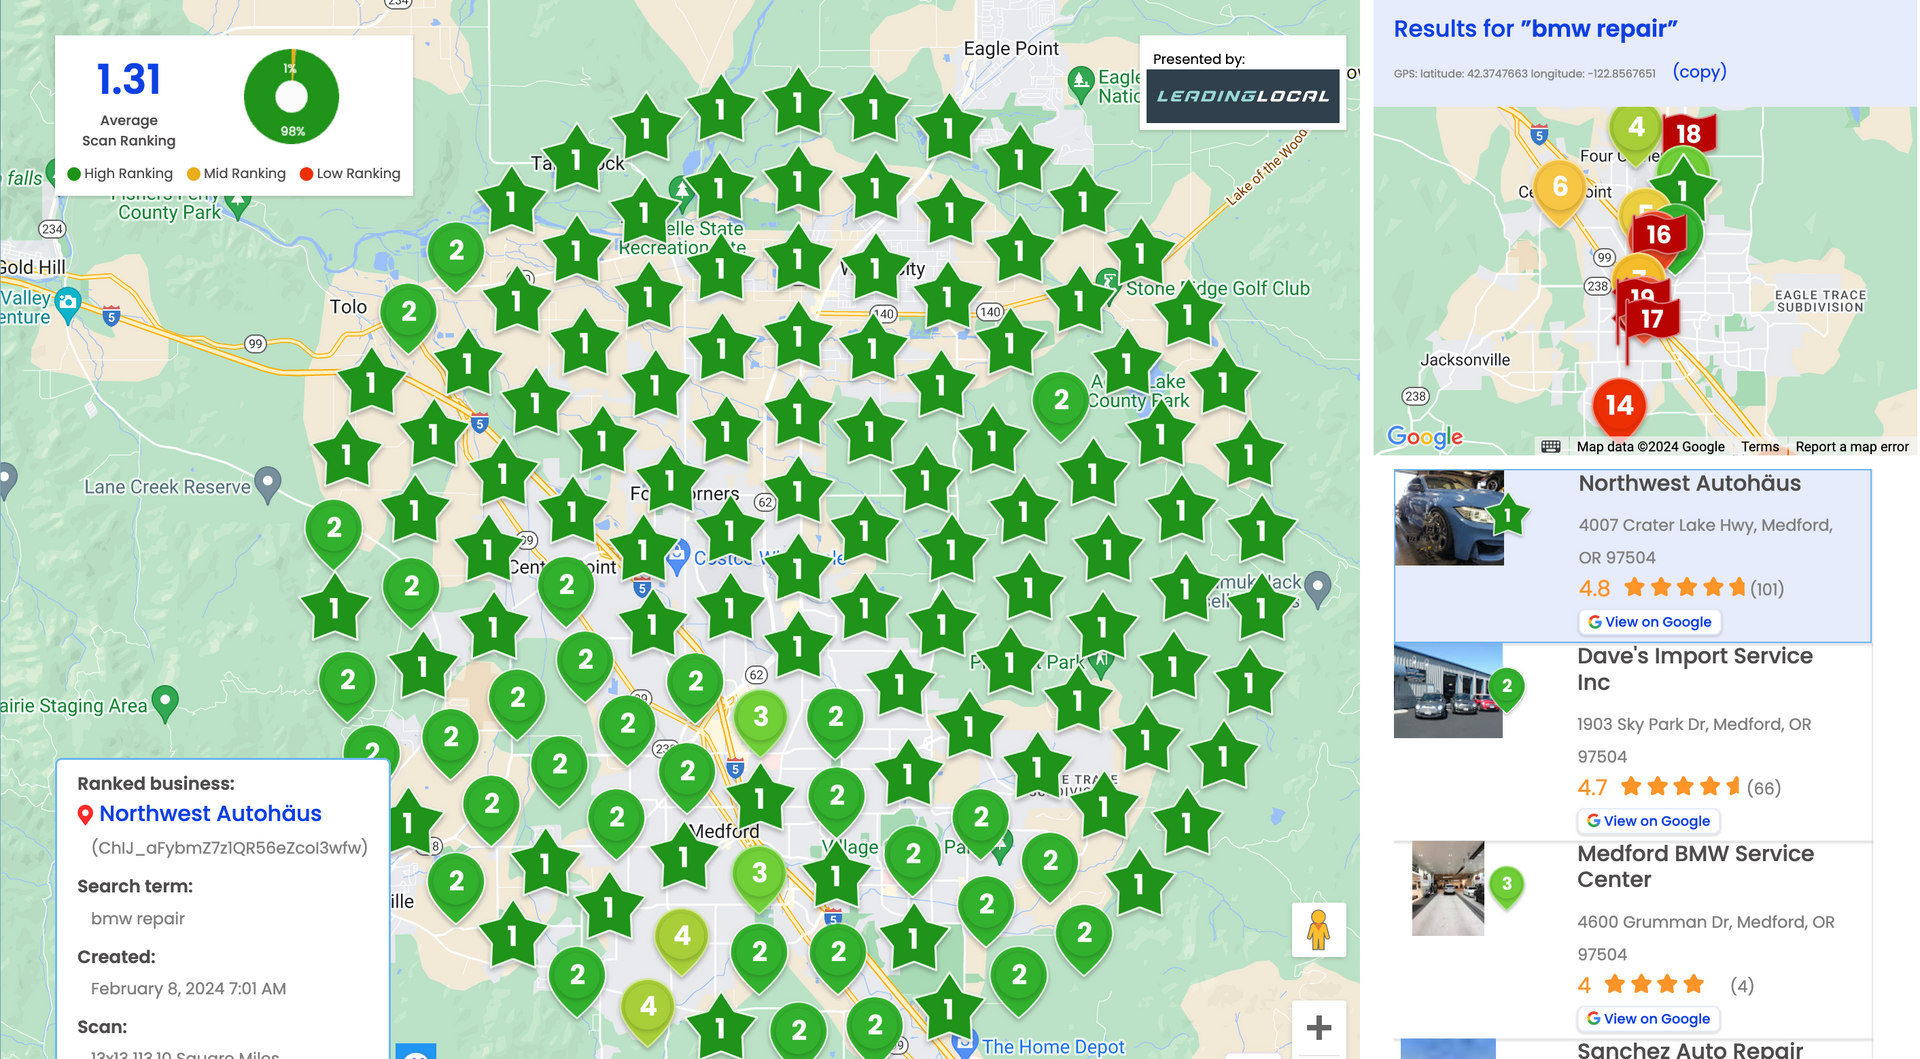This screenshot has height=1059, width=1920.
Task: Click the bmw repair search term value
Action: click(138, 918)
